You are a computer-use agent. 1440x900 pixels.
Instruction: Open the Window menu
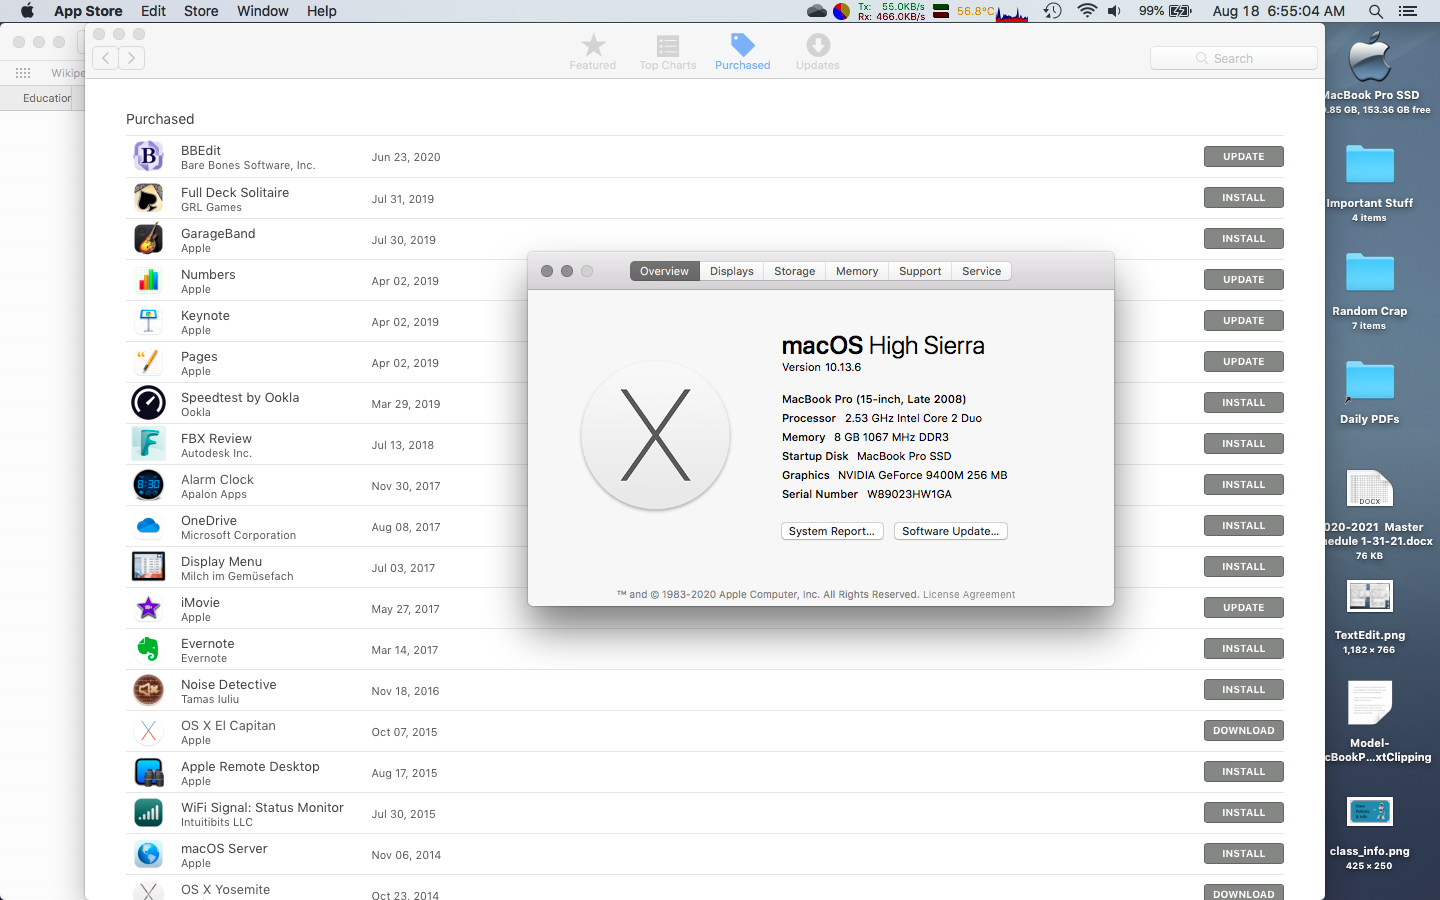click(263, 11)
